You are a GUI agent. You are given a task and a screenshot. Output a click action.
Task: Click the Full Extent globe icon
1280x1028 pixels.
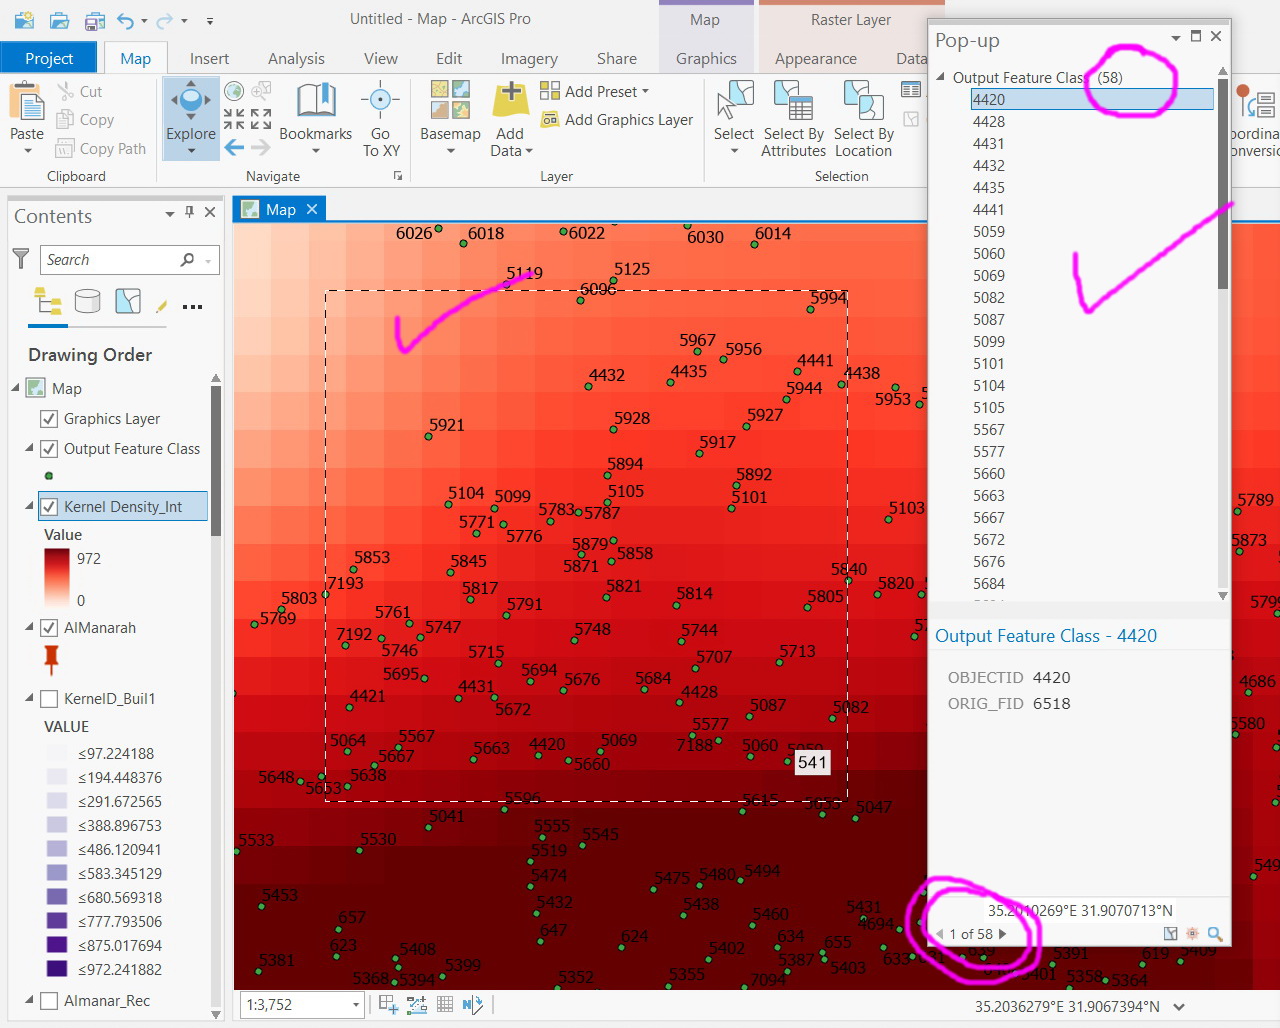(x=234, y=92)
